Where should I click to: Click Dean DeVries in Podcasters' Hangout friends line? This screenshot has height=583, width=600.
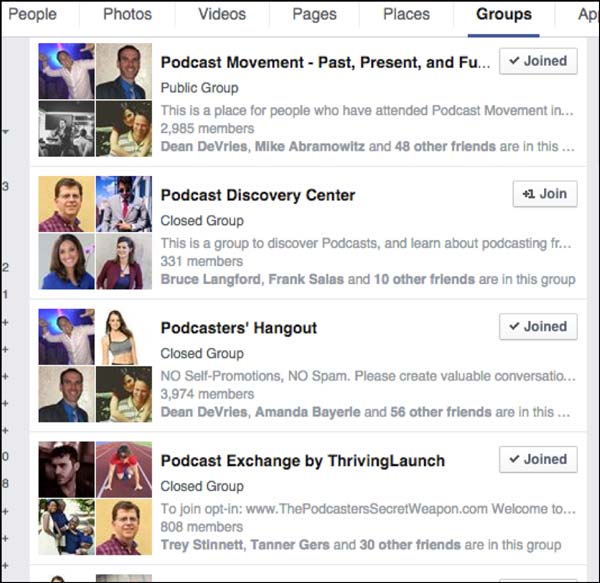click(x=204, y=412)
